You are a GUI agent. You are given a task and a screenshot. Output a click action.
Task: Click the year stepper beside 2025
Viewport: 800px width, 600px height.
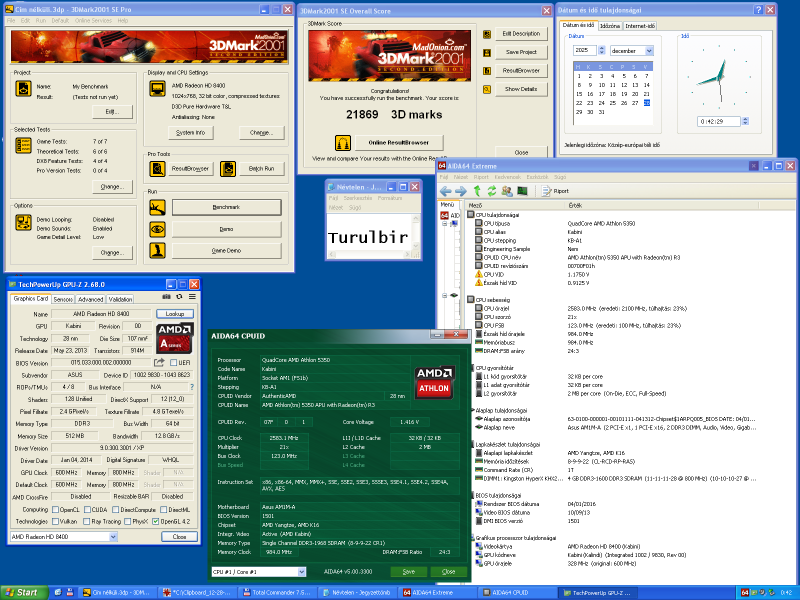602,50
